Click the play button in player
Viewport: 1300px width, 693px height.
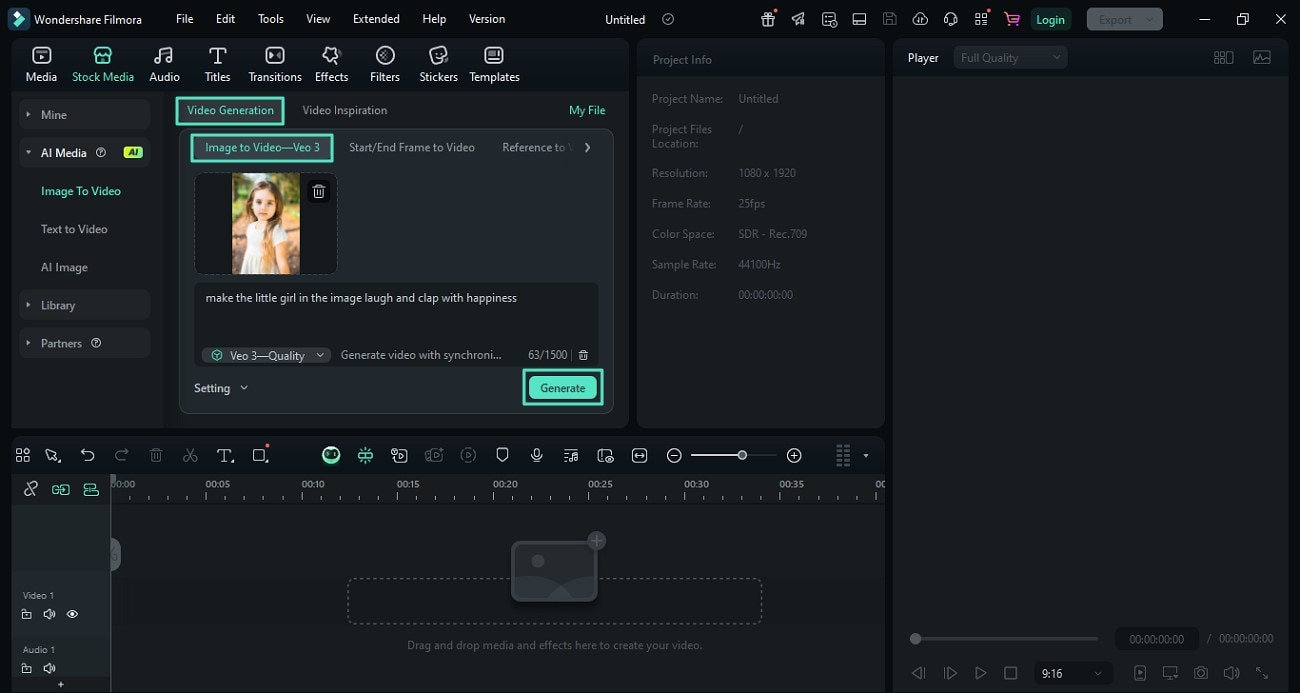[x=981, y=673]
